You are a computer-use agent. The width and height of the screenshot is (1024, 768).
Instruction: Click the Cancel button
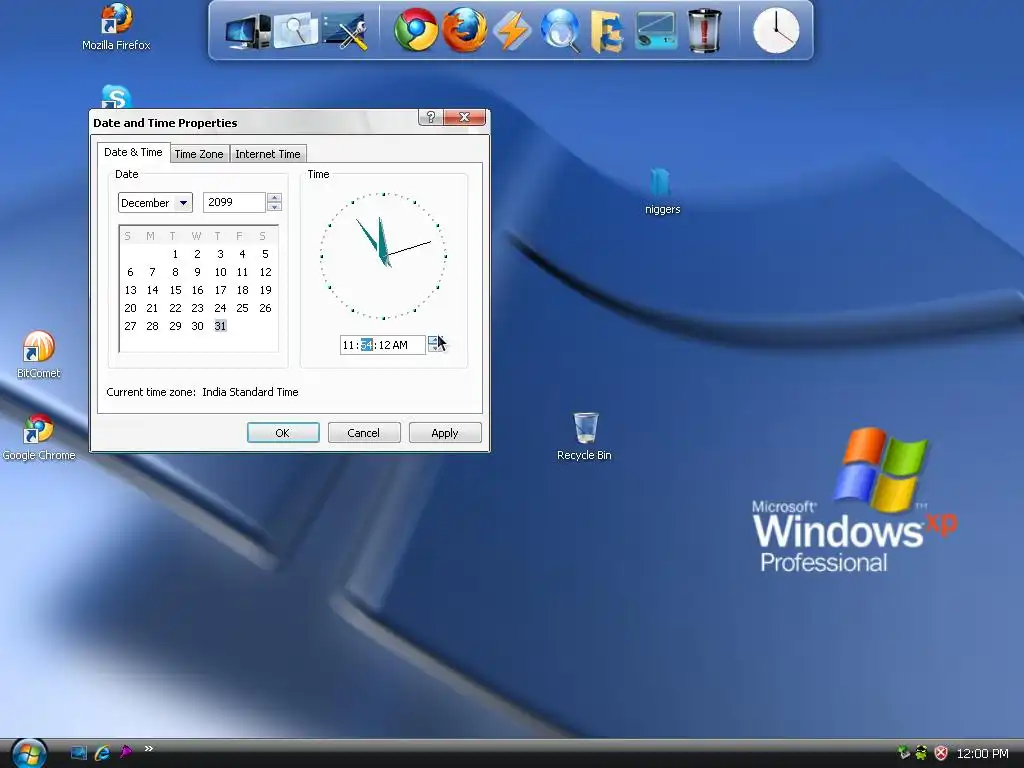363,433
